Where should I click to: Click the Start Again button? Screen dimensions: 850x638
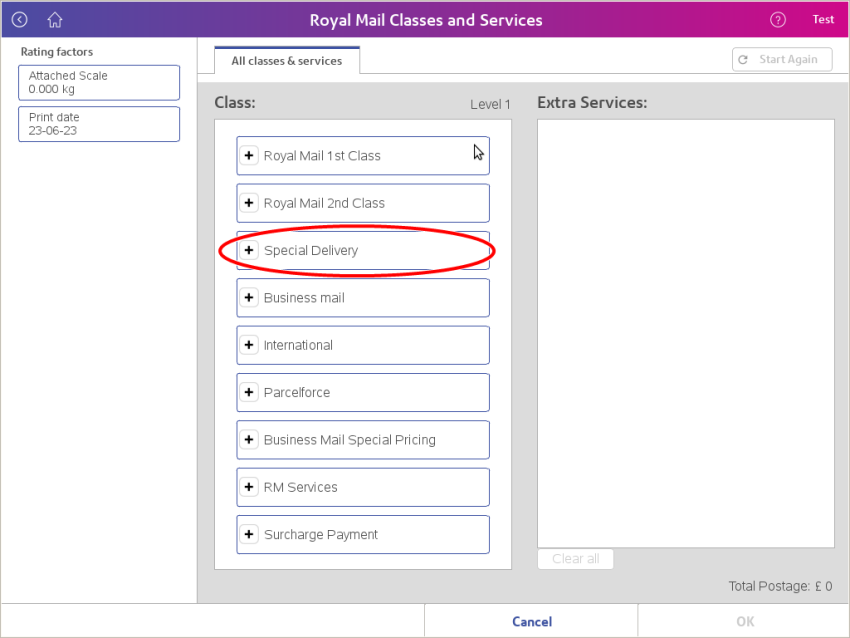pos(782,60)
